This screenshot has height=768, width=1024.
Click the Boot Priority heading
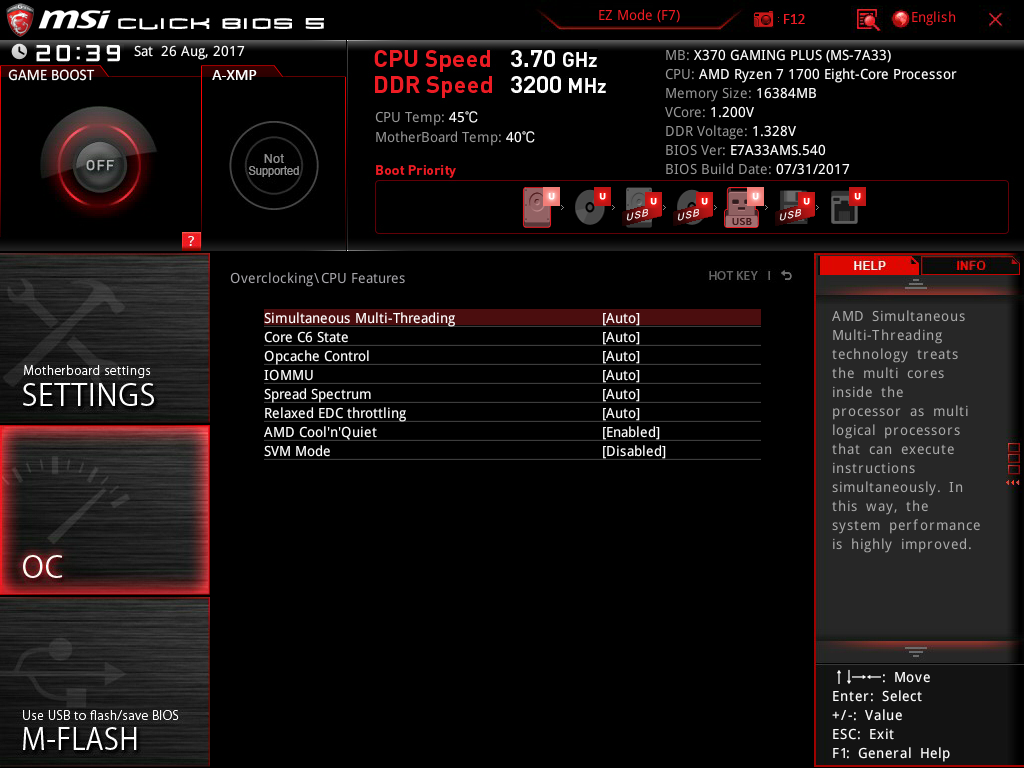(x=415, y=170)
